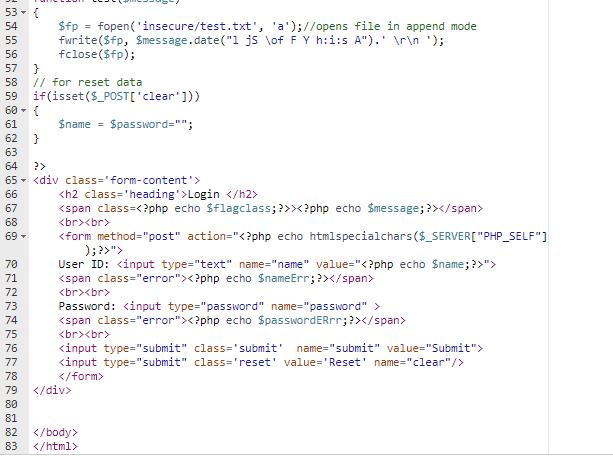Click the closing </html> tag

[x=56, y=446]
